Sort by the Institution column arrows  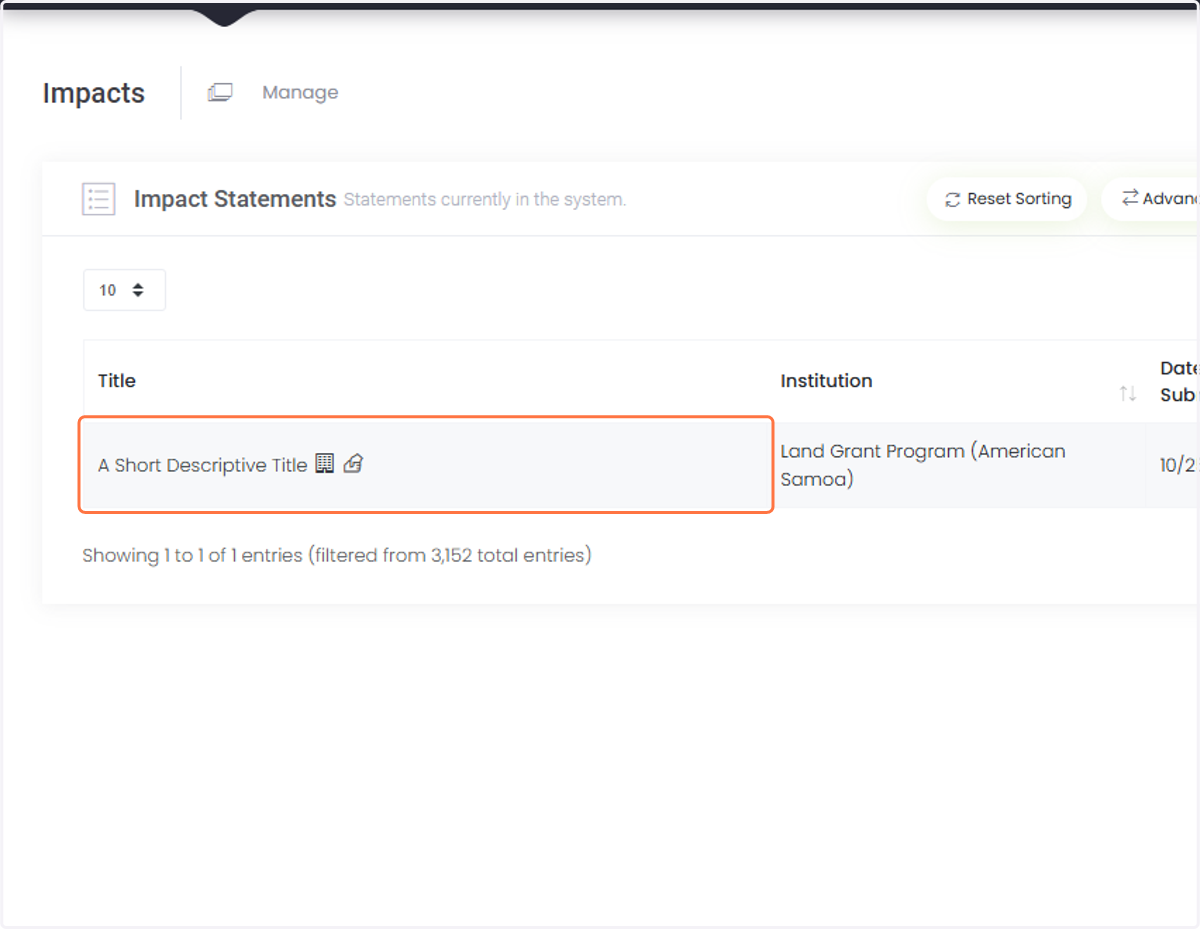(x=1128, y=394)
